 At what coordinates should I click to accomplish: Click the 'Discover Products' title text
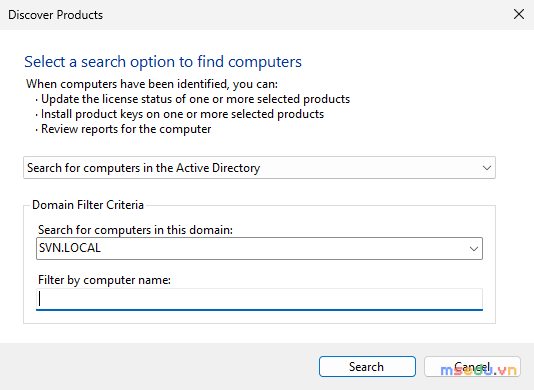click(55, 15)
